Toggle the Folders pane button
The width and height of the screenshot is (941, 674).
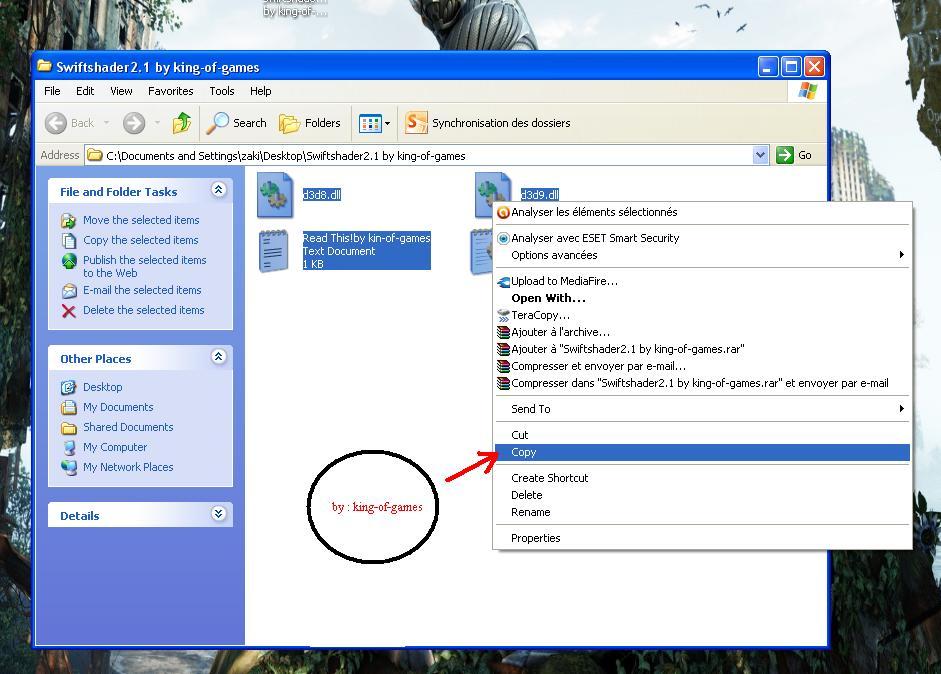coord(310,123)
